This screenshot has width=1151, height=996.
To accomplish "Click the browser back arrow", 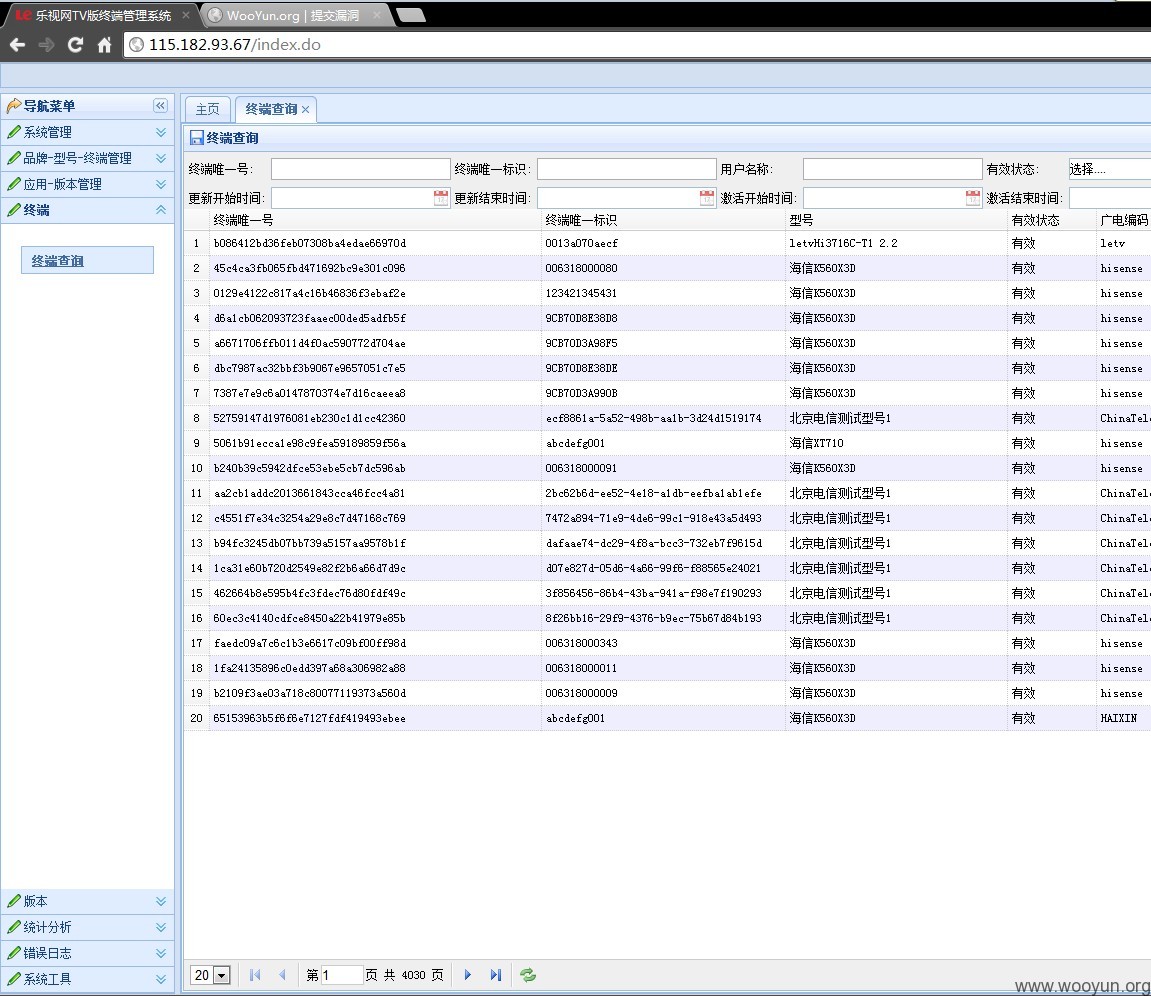I will [x=18, y=45].
